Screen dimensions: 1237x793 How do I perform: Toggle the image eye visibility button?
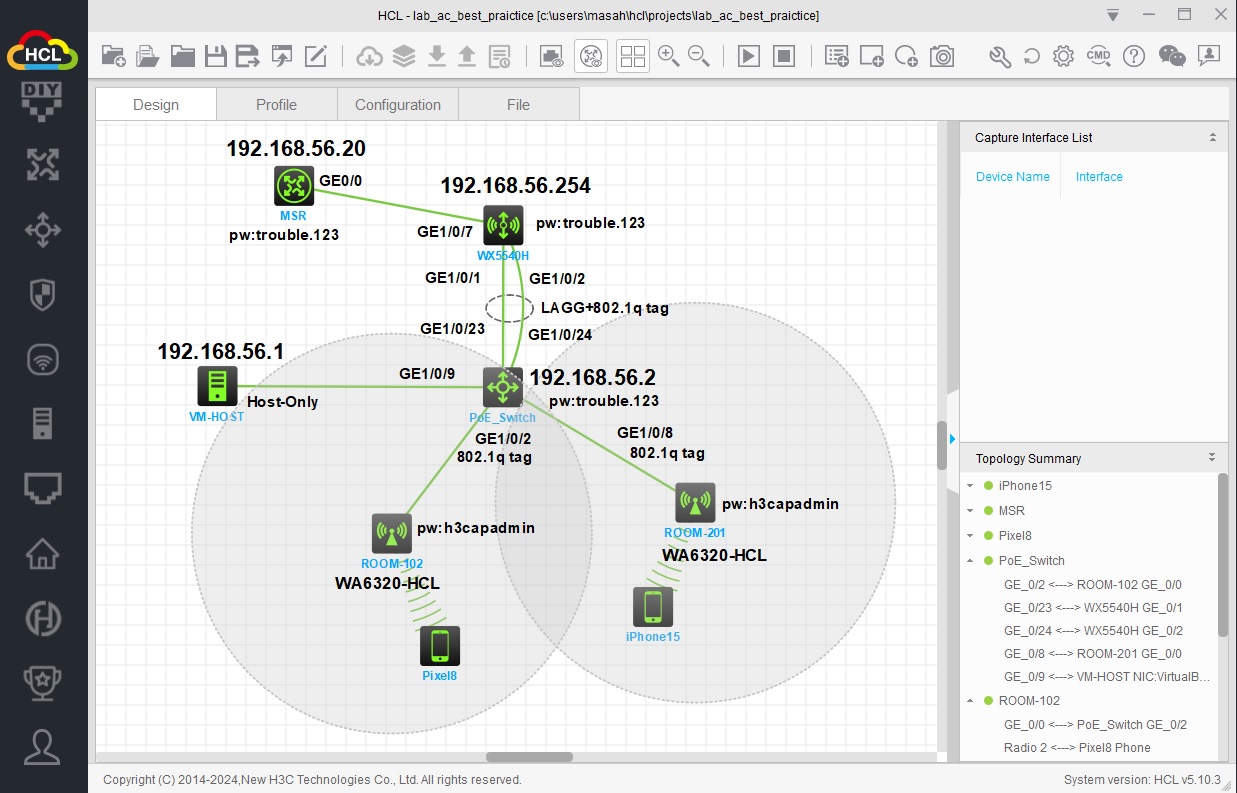click(551, 56)
